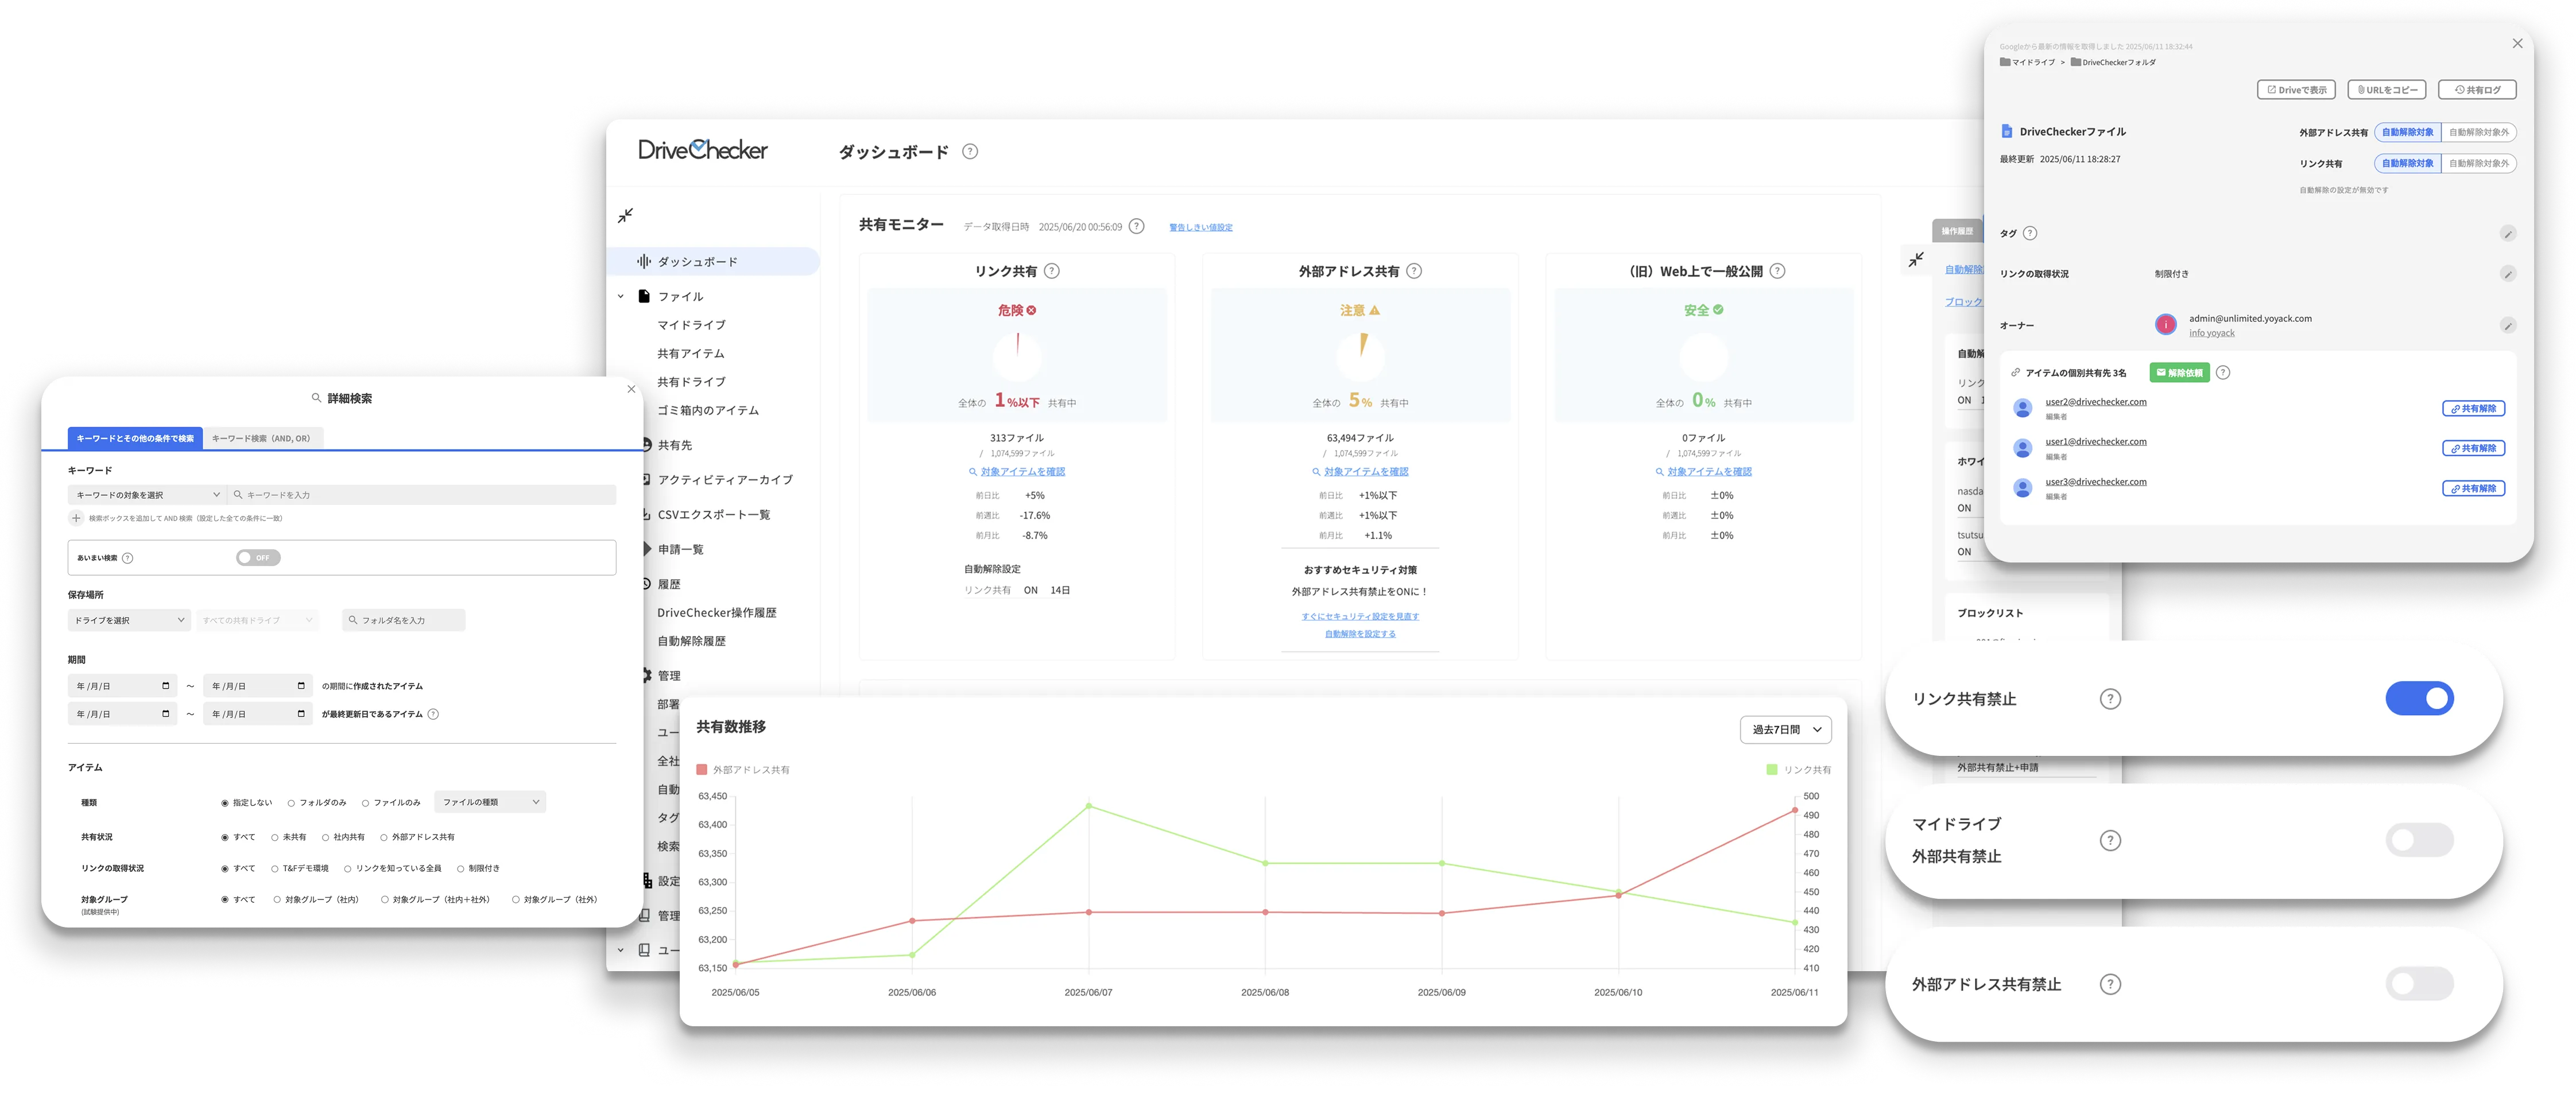Click help icon beside 解除依頼 button
The width and height of the screenshot is (2576, 1102).
2223,373
